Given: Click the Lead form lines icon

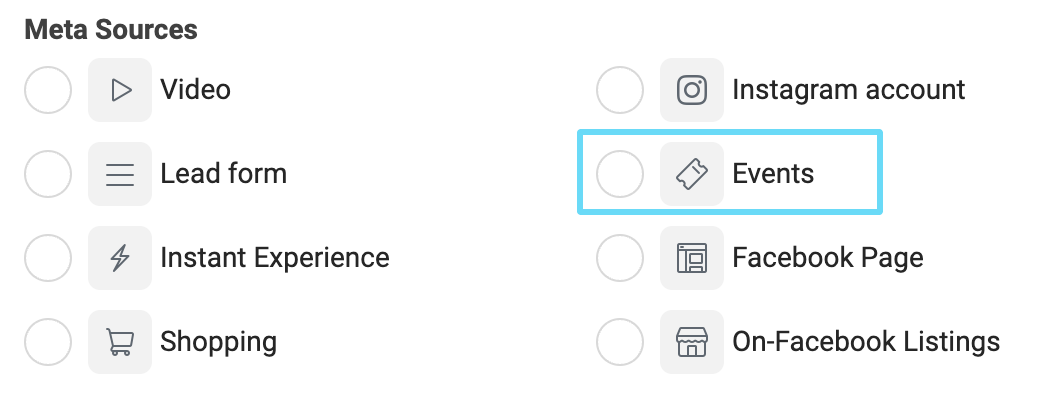Looking at the screenshot, I should (120, 174).
